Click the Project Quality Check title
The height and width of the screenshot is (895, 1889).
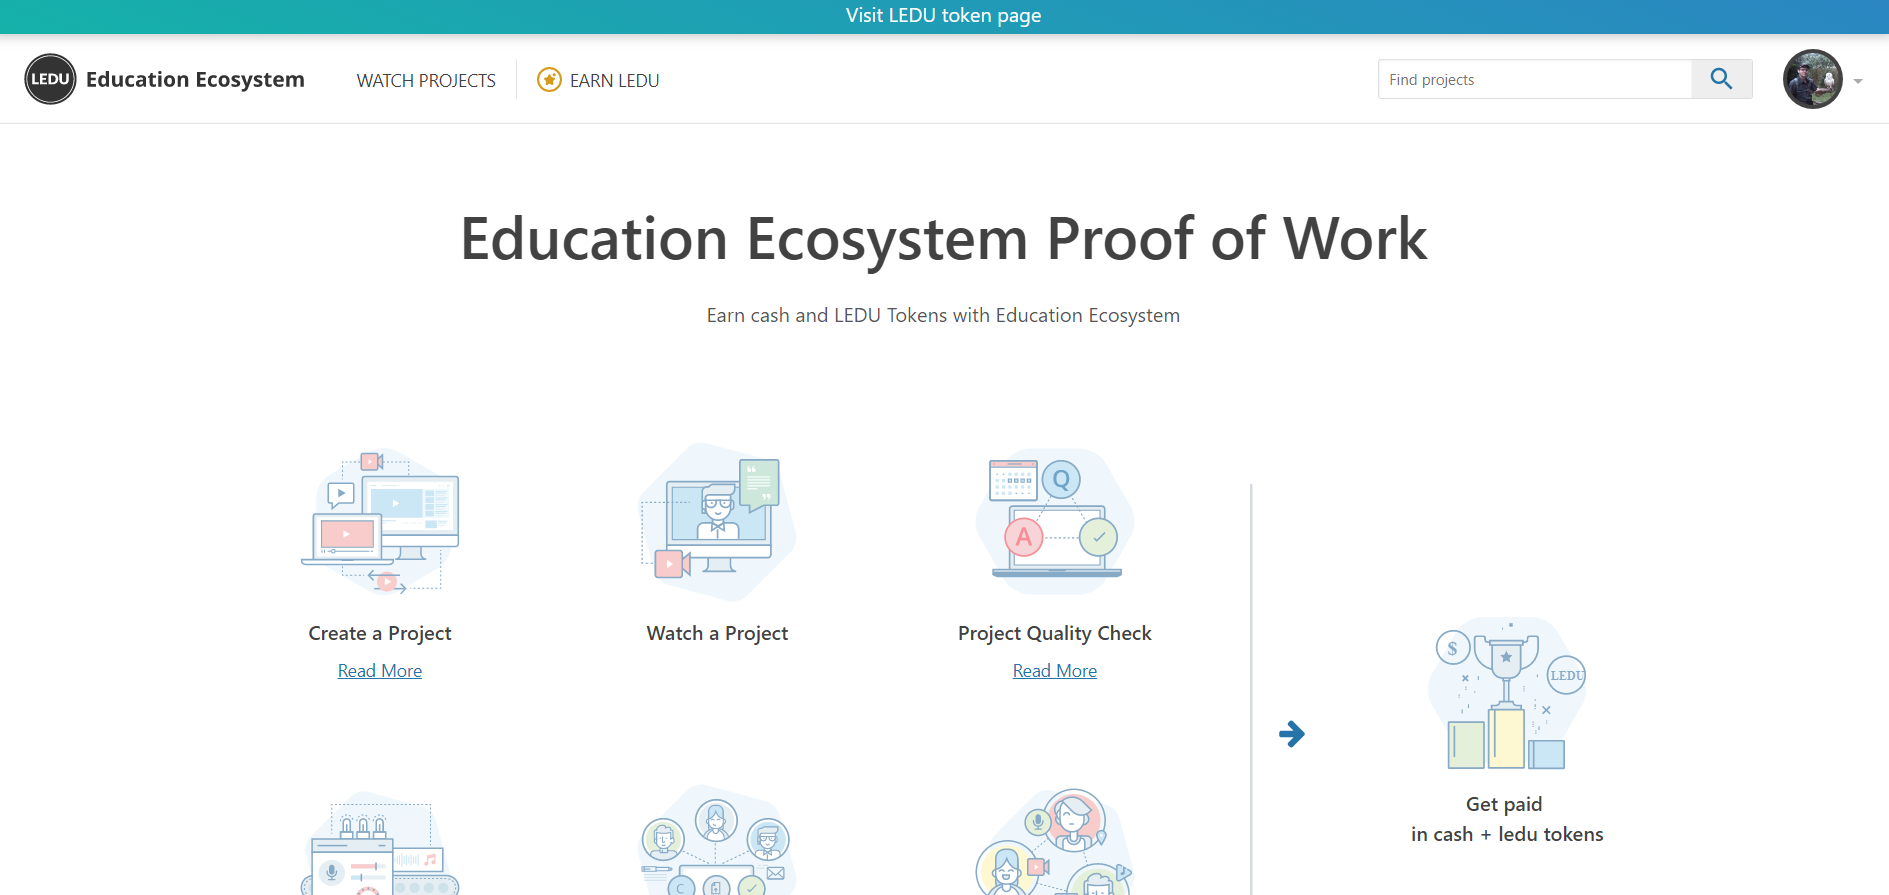[1055, 633]
